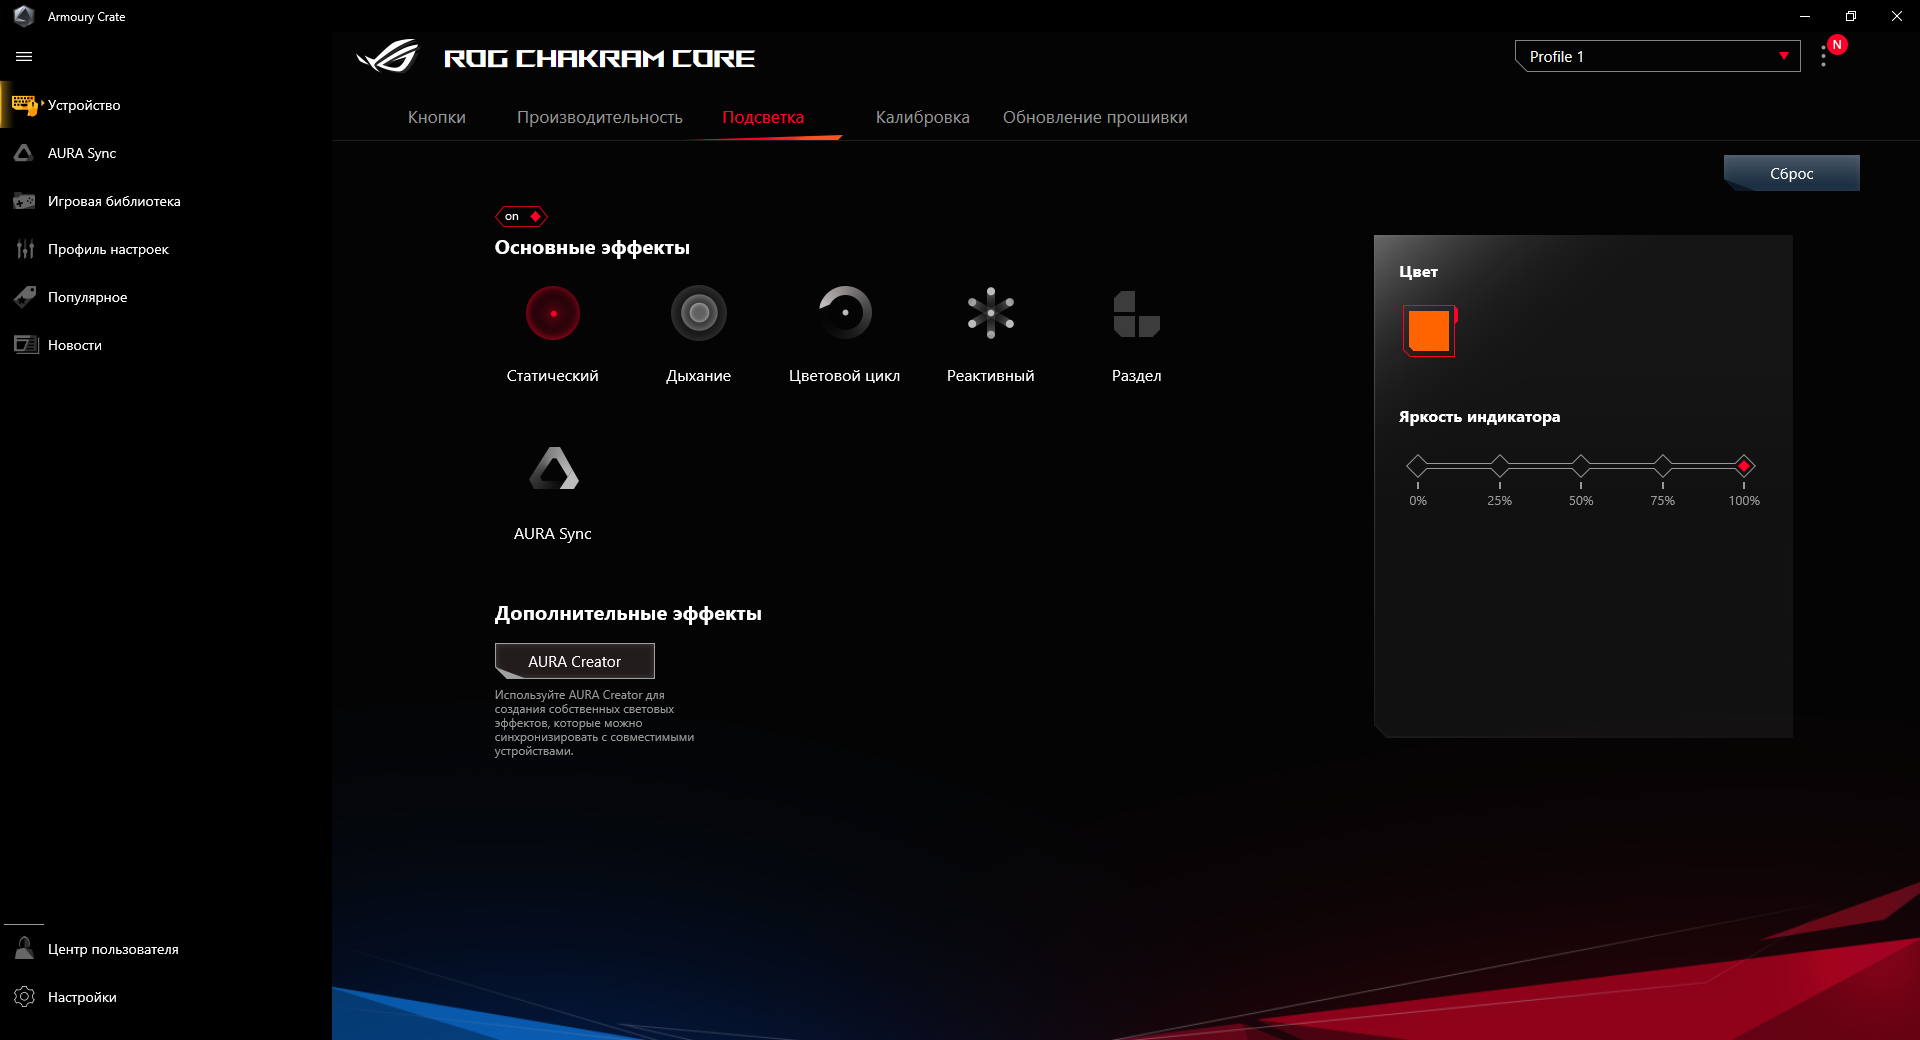The height and width of the screenshot is (1040, 1920).
Task: Click the Дополнительные эффекты heading
Action: (x=628, y=614)
